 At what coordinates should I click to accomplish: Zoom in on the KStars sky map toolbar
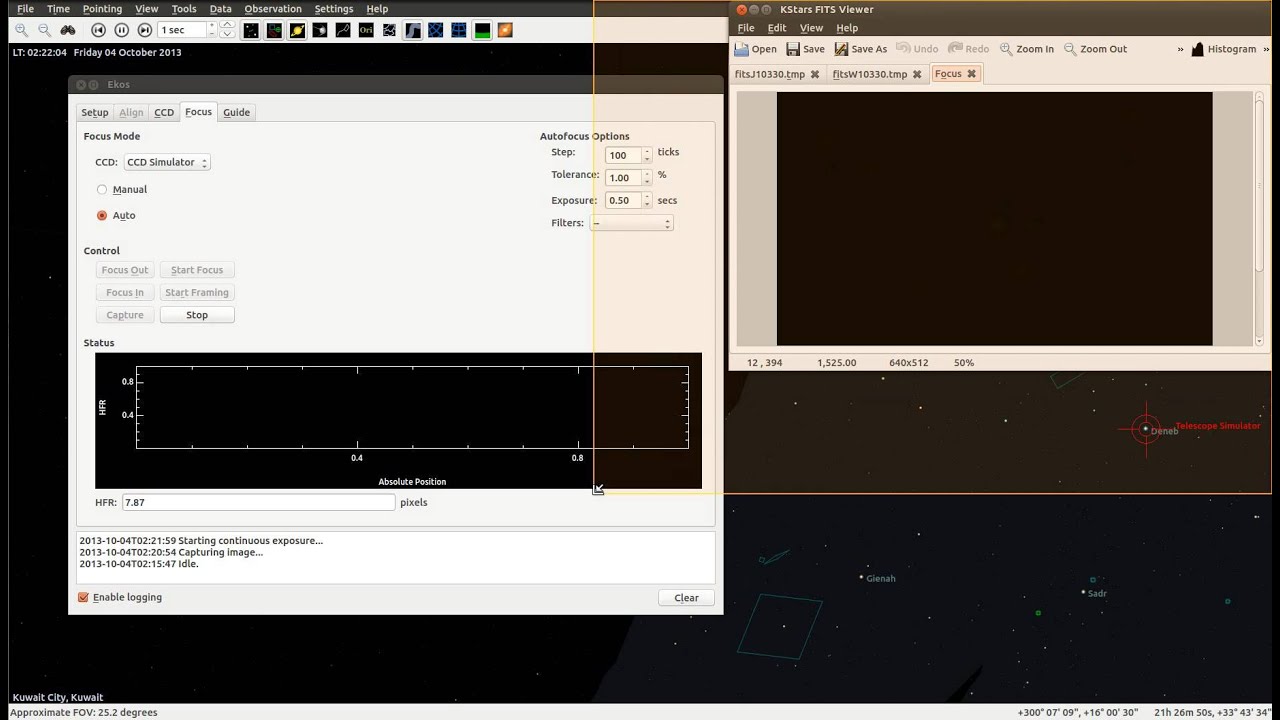click(x=21, y=30)
